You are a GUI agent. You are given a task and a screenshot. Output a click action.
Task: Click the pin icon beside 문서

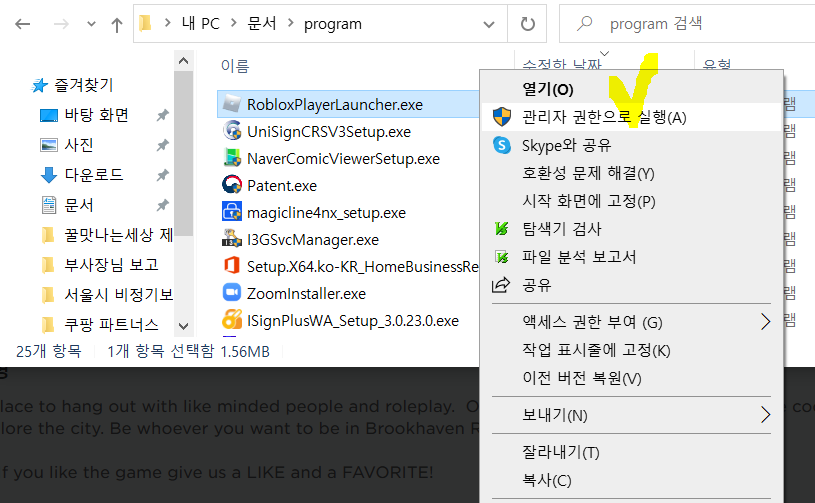pos(163,205)
